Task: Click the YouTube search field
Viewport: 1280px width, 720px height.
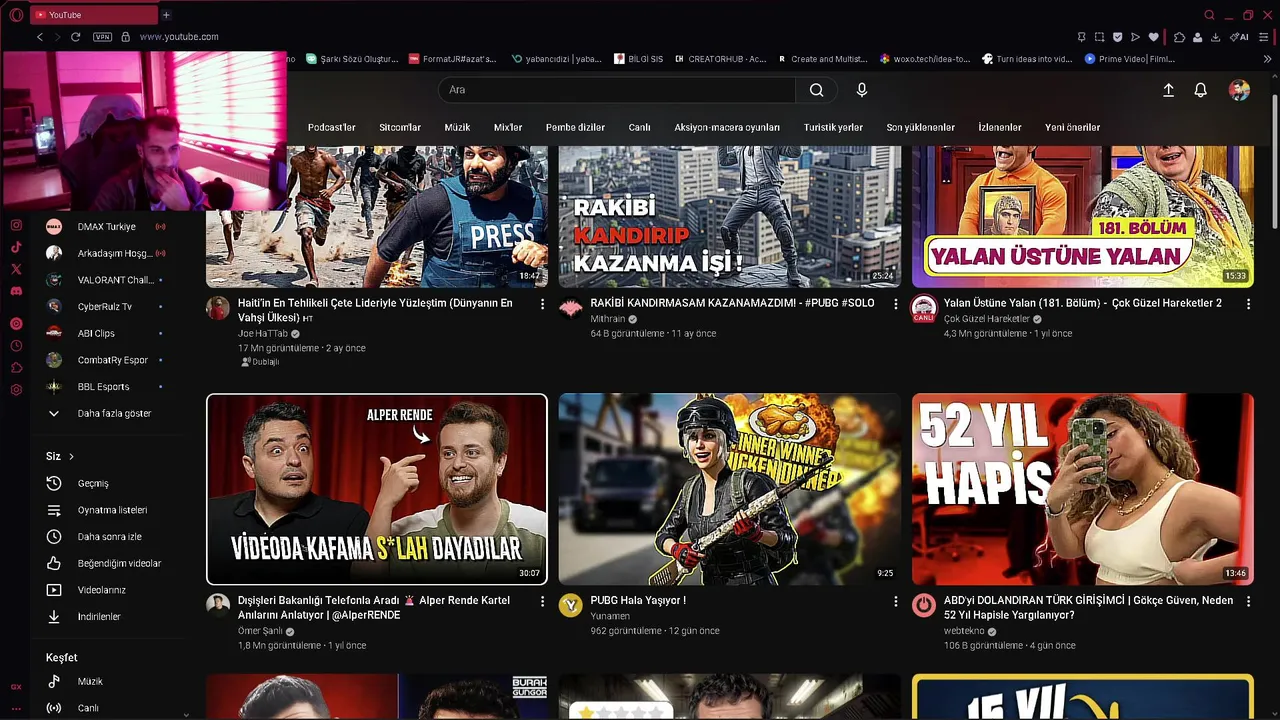Action: 617,90
